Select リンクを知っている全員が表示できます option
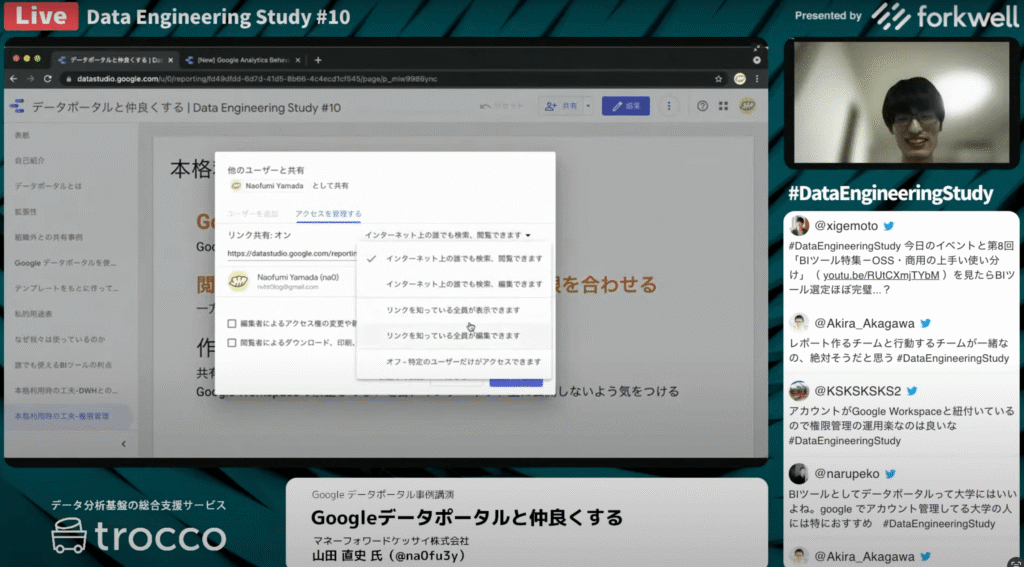1024x567 pixels. coord(452,310)
